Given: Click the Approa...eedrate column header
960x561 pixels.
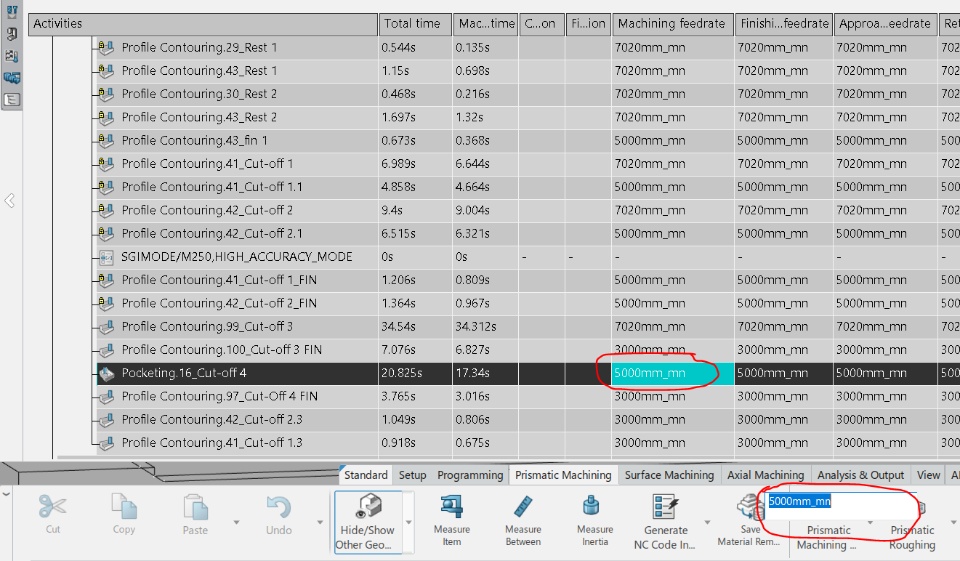Looking at the screenshot, I should (885, 24).
